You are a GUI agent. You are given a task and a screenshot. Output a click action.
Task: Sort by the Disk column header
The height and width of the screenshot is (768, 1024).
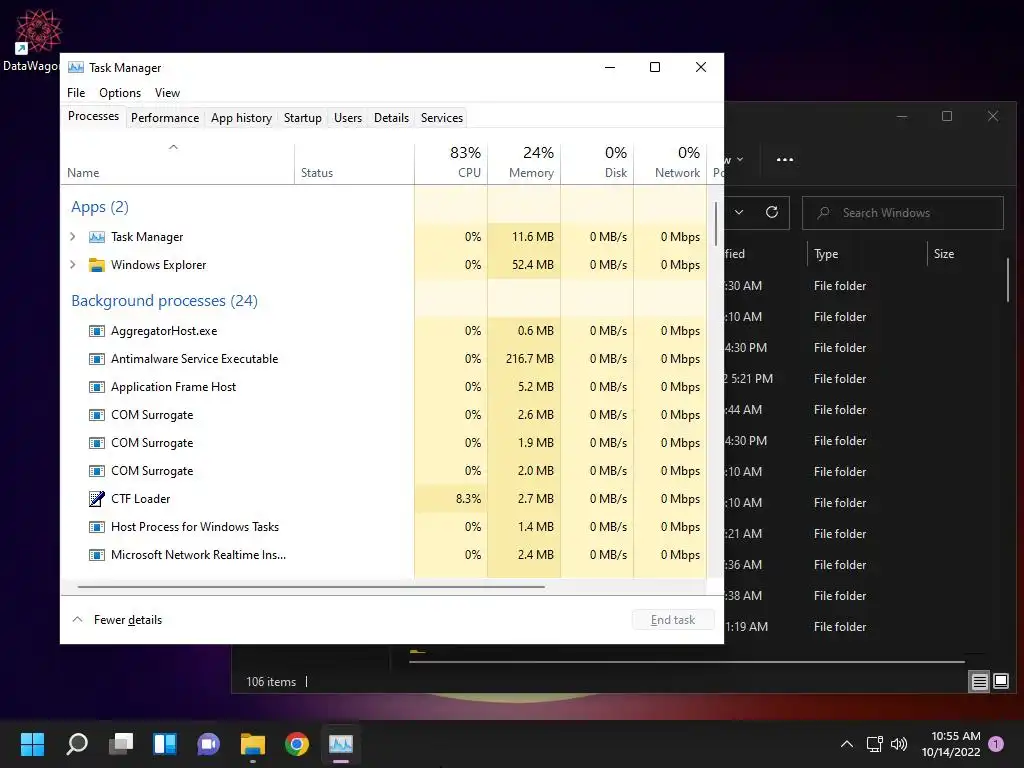coord(597,163)
